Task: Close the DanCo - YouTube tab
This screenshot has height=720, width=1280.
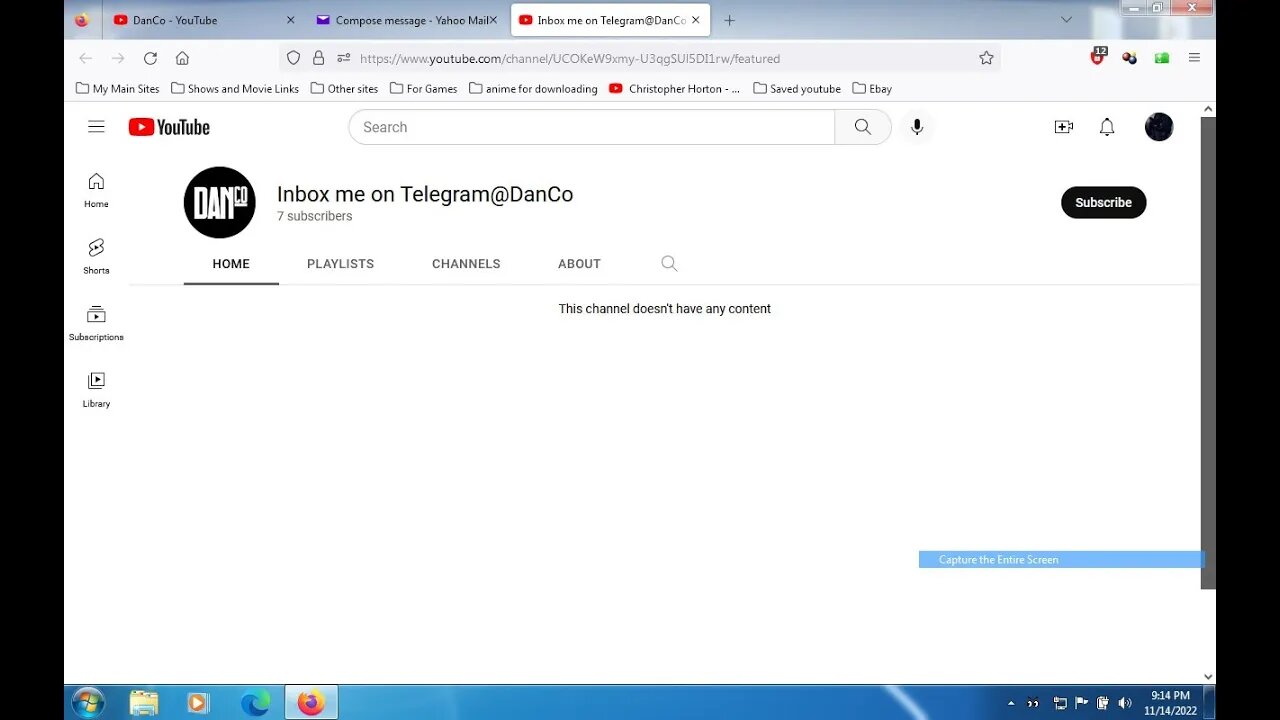Action: pos(290,20)
